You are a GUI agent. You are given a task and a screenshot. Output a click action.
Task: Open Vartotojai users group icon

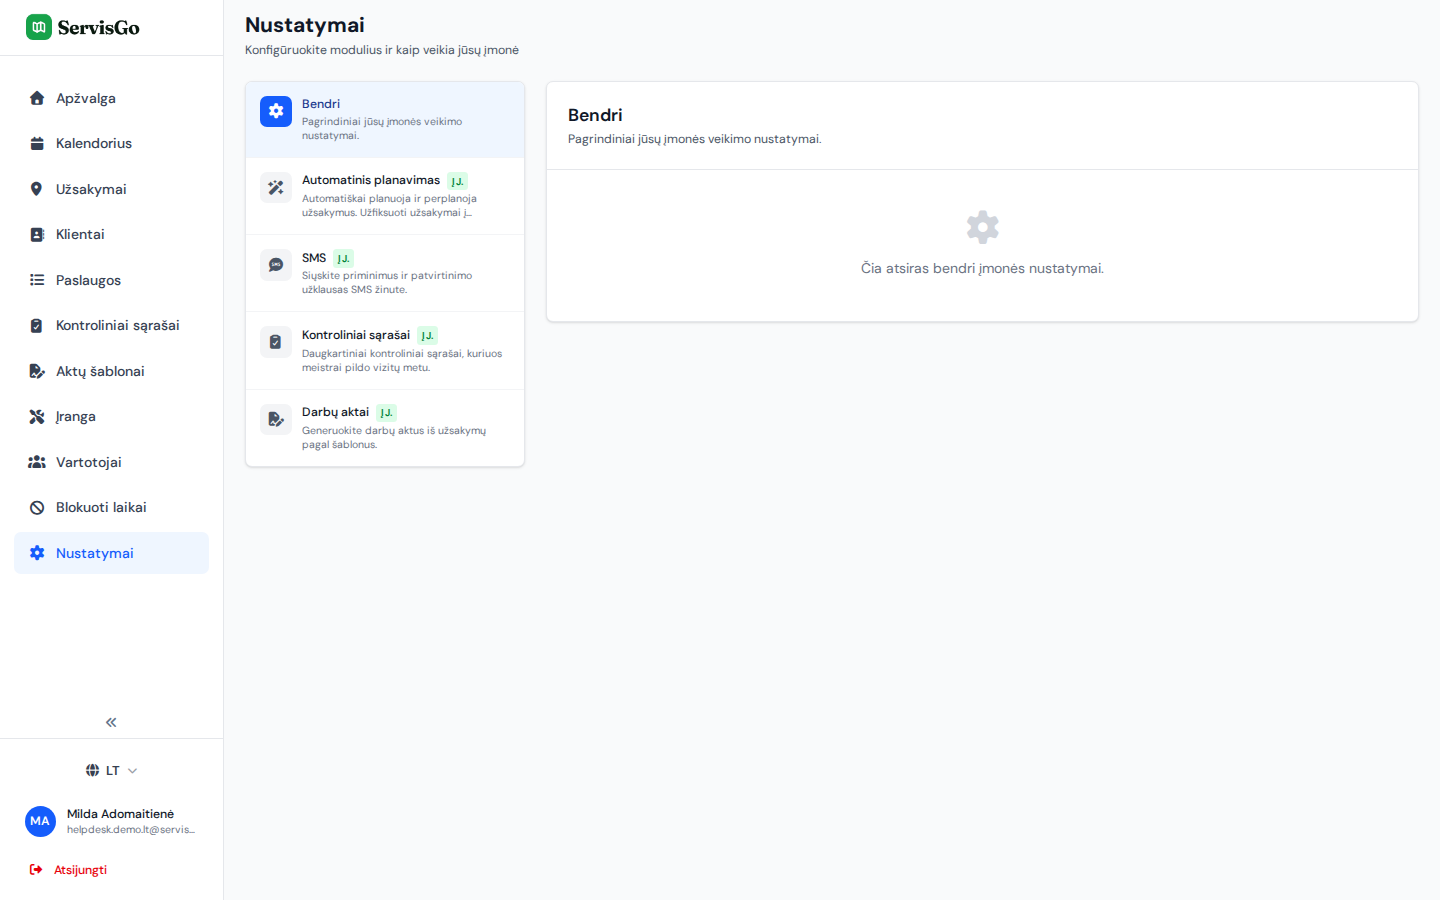point(37,462)
